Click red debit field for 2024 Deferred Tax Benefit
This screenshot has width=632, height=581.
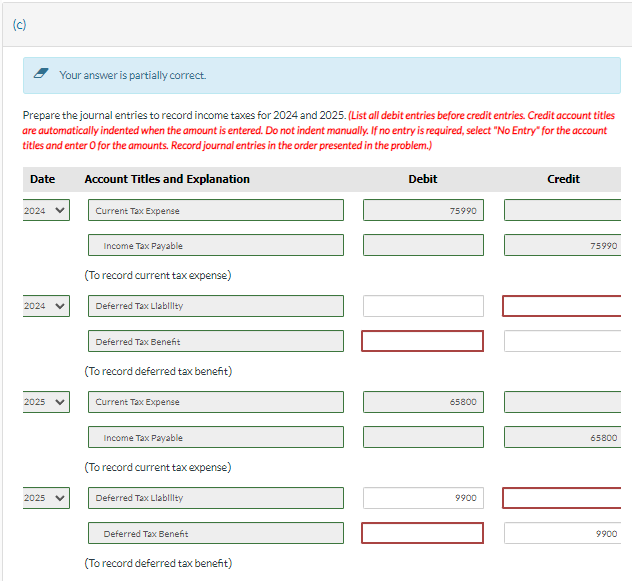[x=422, y=341]
